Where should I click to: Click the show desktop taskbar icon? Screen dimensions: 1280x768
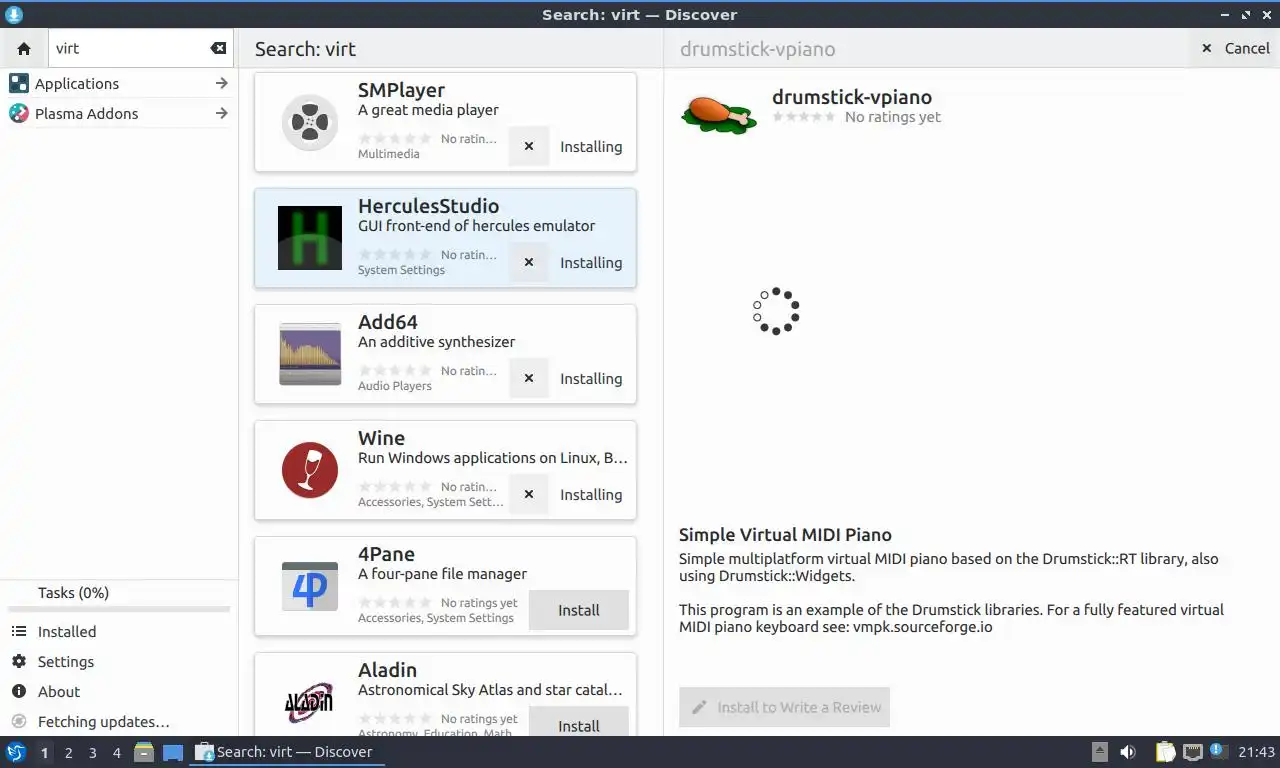click(x=173, y=752)
